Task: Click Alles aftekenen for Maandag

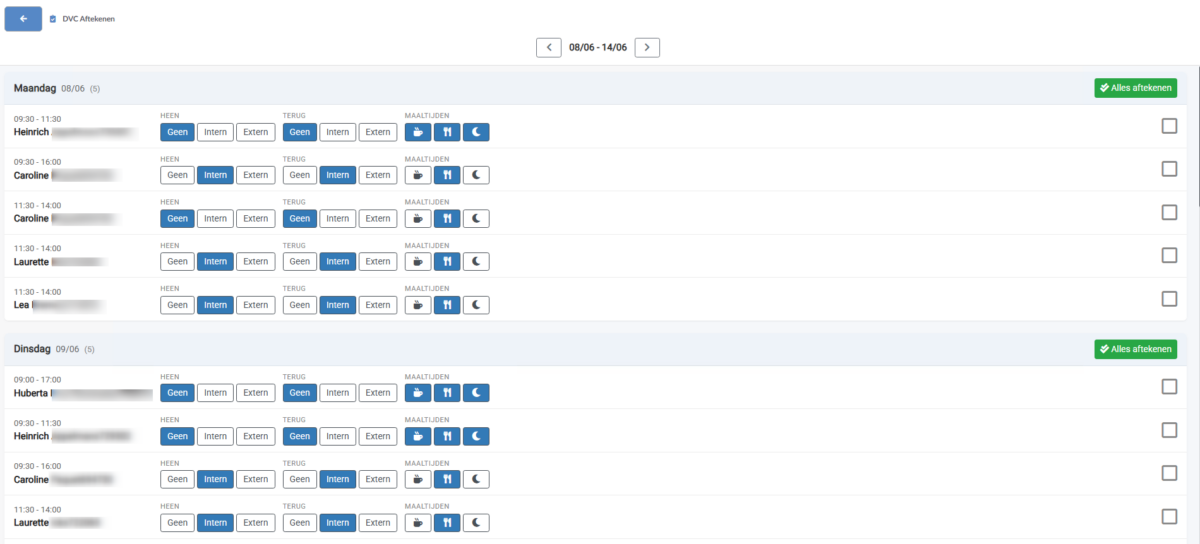Action: [1135, 88]
